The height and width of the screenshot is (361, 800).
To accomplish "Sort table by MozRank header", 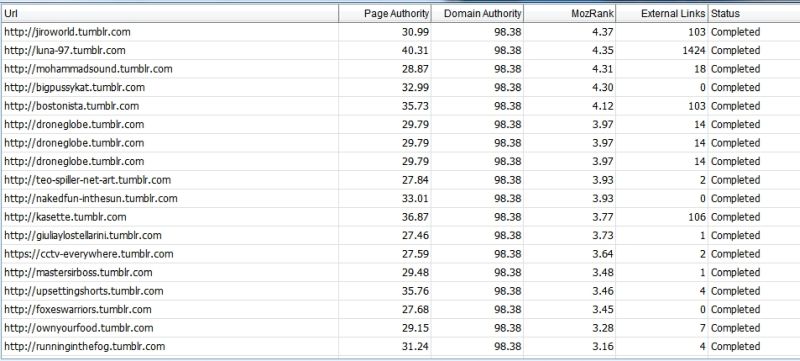I will (569, 13).
